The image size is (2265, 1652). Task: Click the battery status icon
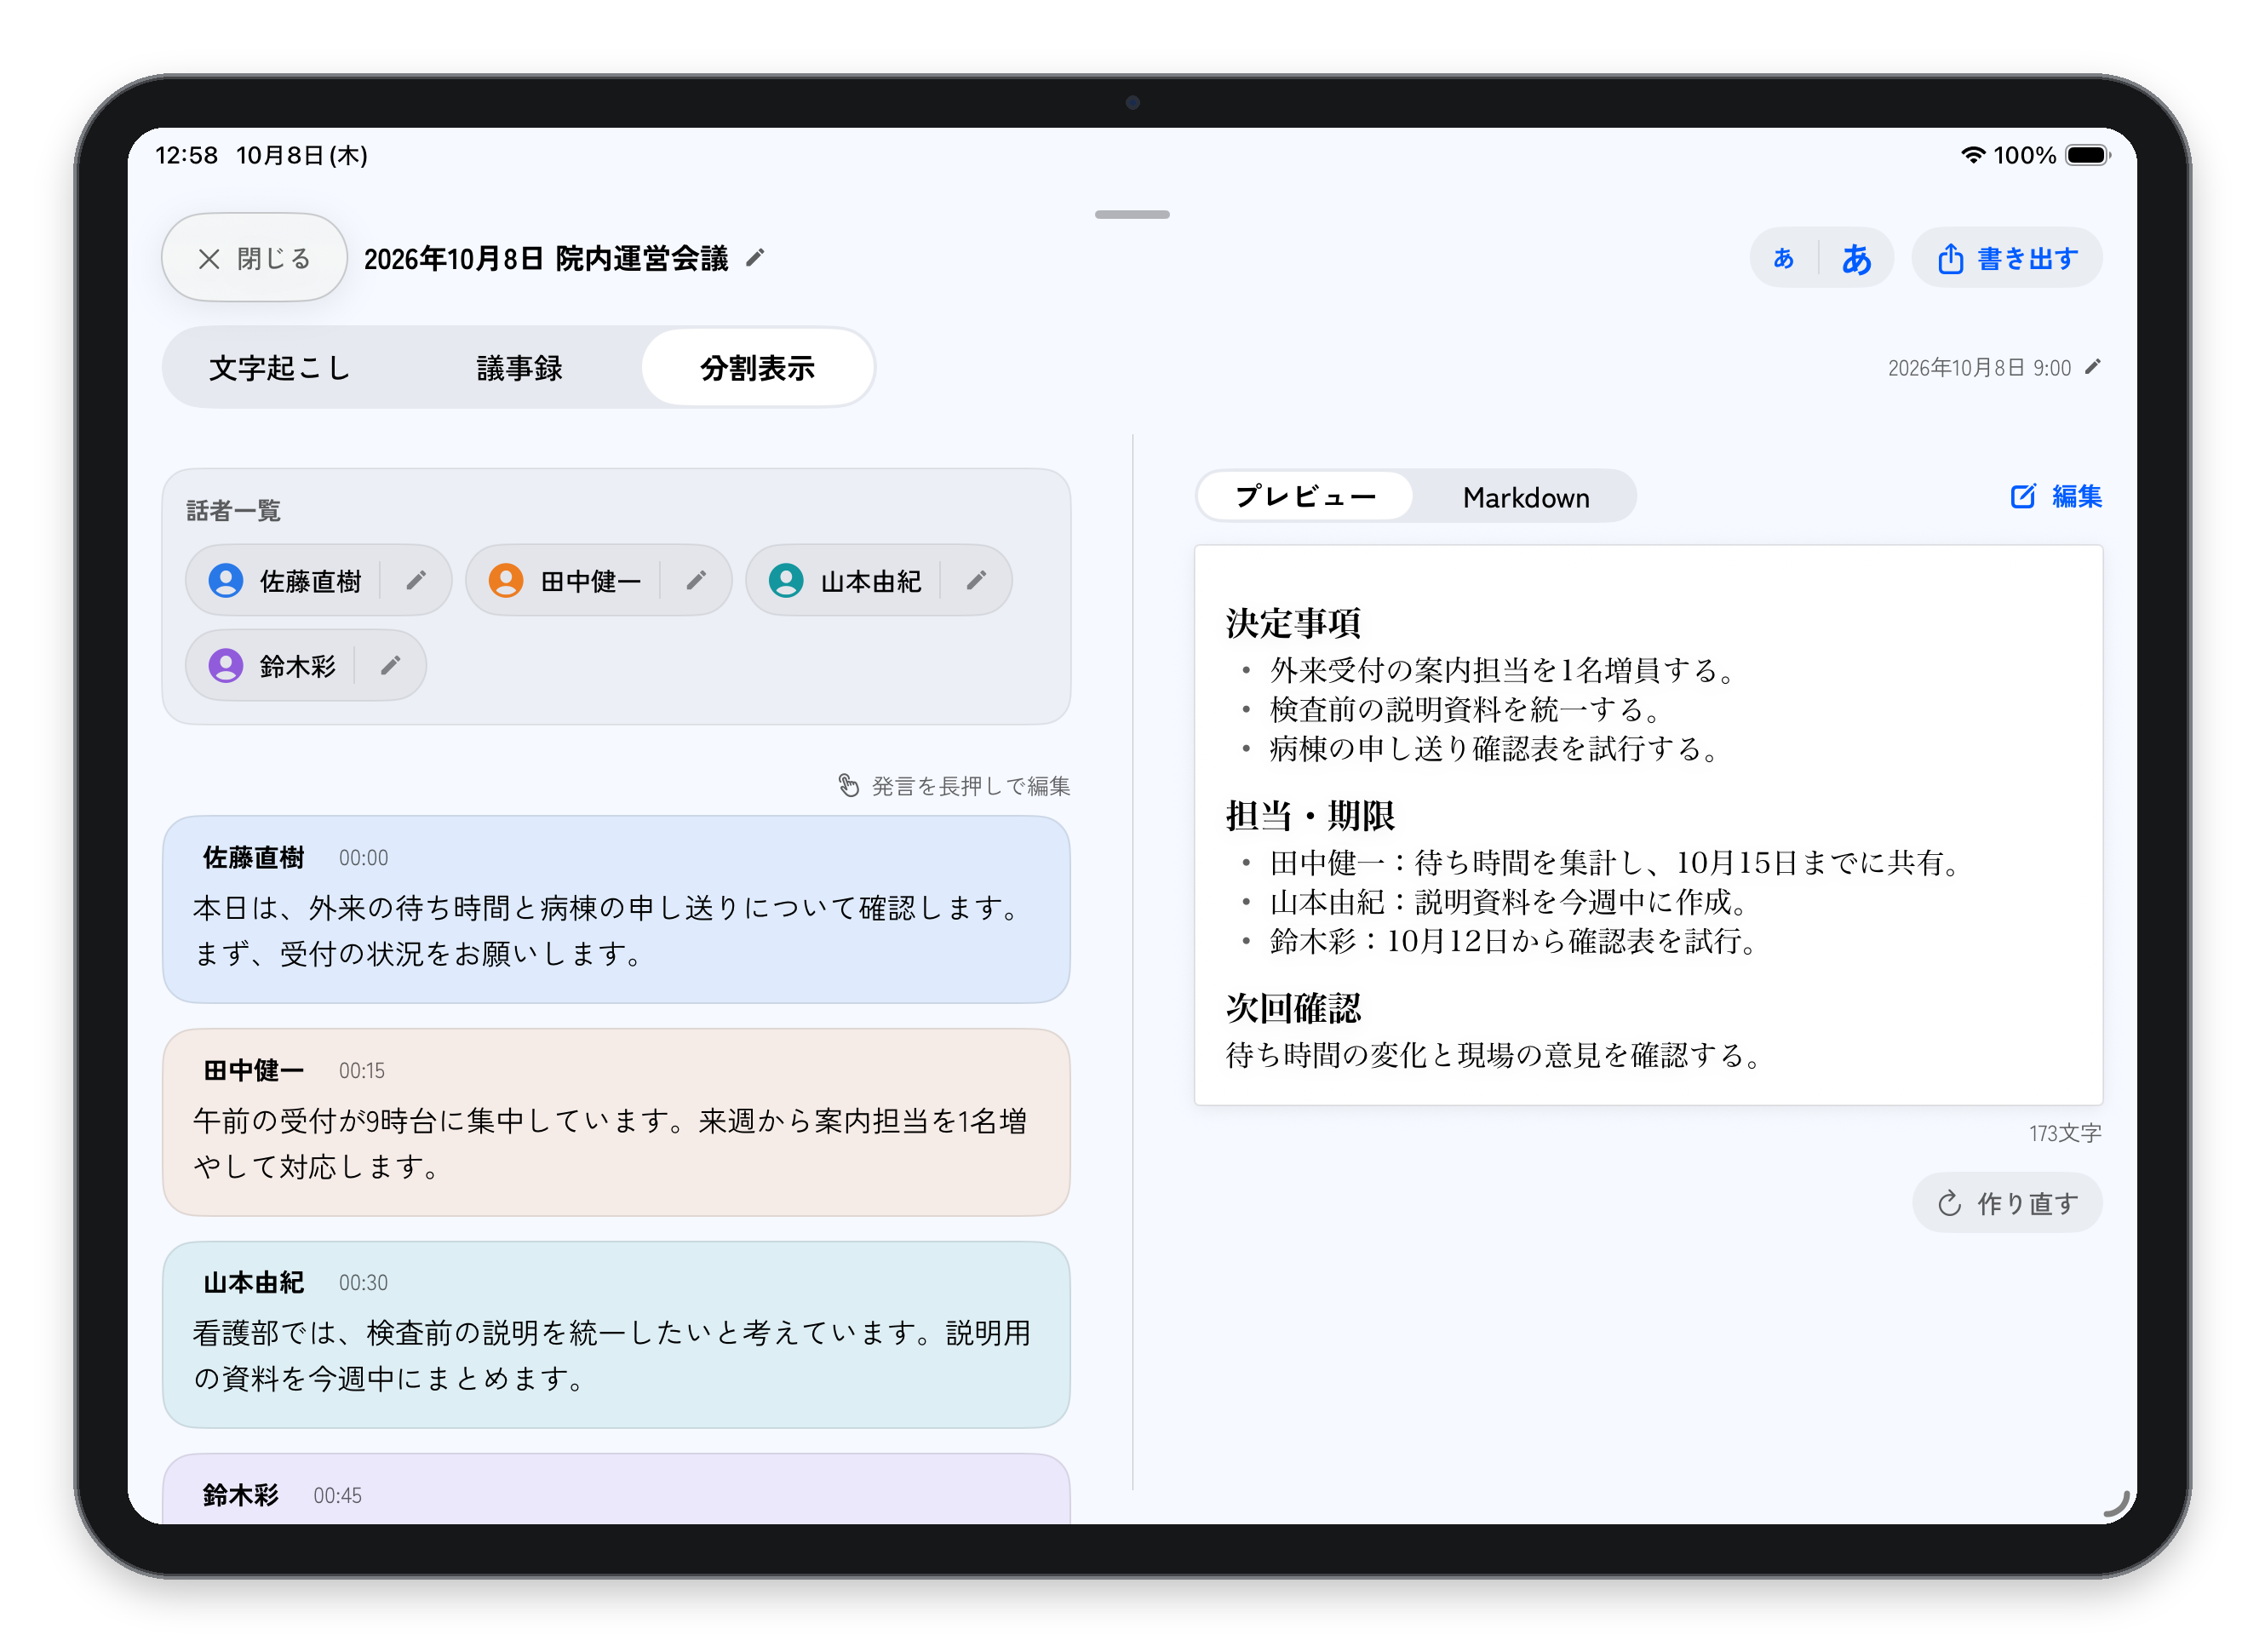coord(2088,155)
